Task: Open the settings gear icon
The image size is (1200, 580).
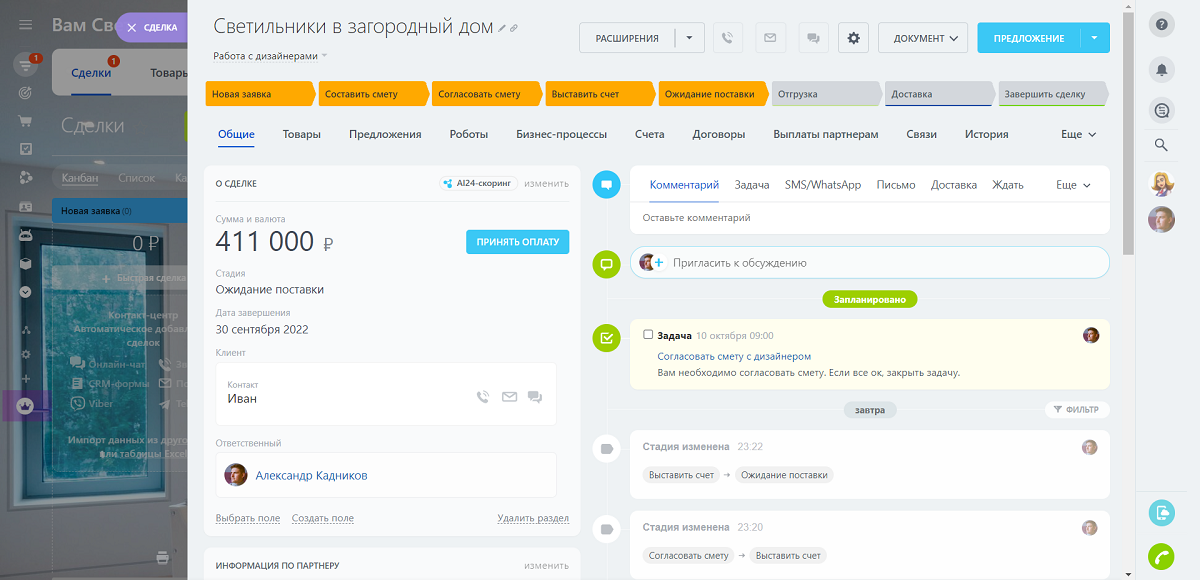Action: click(853, 38)
